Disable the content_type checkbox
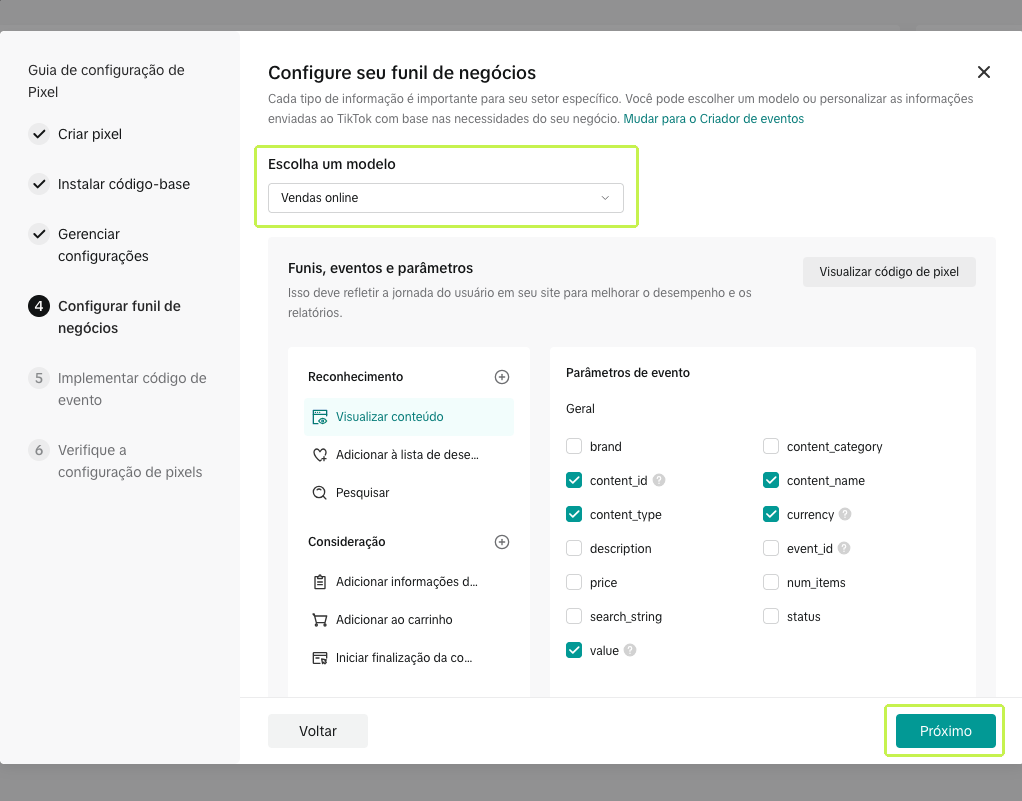1022x801 pixels. pyautogui.click(x=574, y=514)
